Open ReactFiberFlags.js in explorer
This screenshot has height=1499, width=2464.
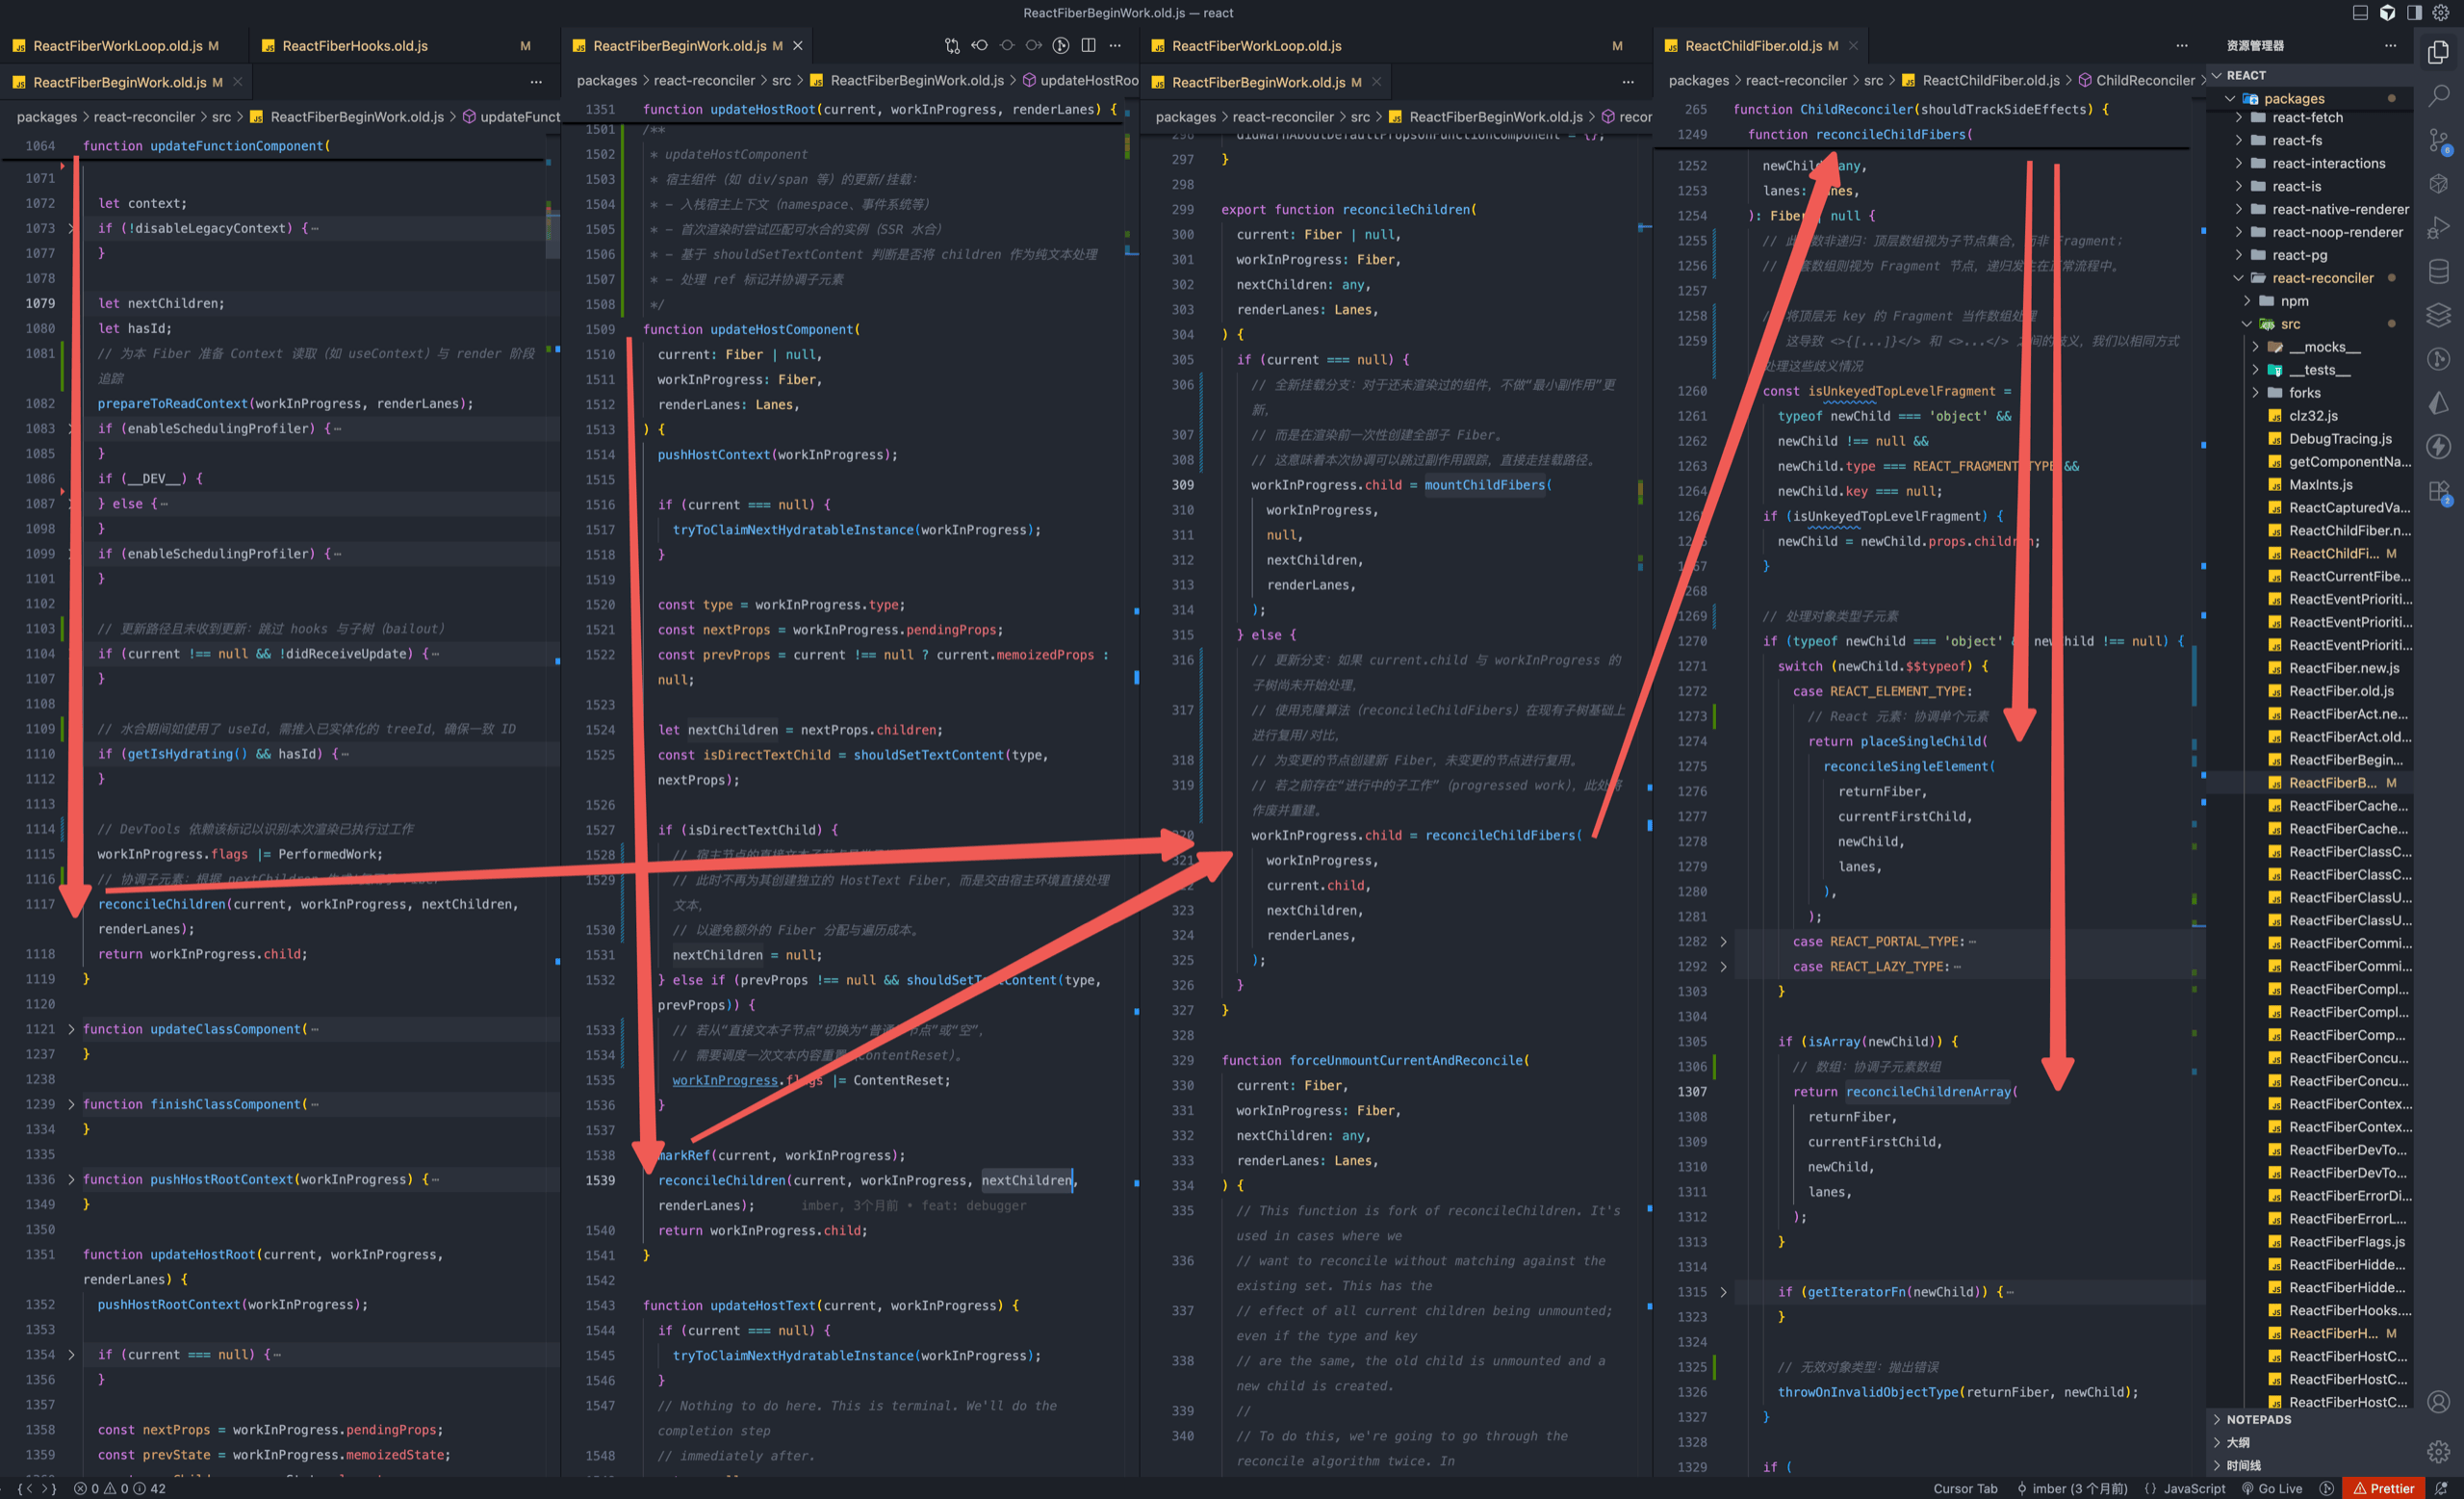pos(2346,1242)
